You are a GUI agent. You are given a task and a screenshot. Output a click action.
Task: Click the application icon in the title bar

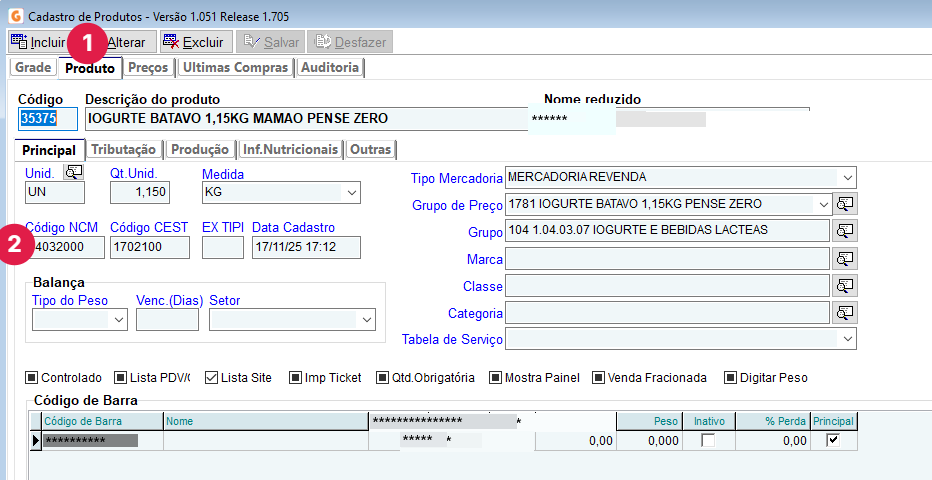[x=17, y=16]
